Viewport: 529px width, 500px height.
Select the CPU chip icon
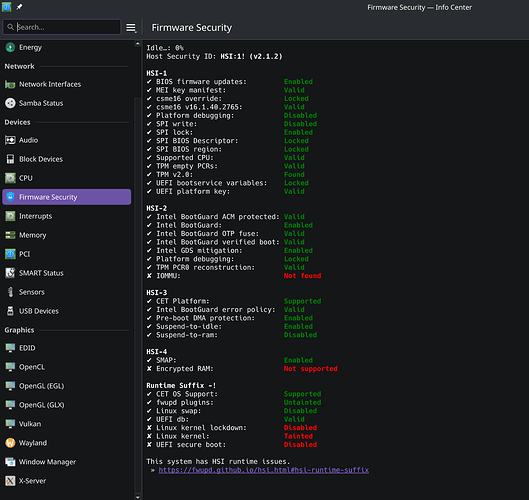(10, 178)
